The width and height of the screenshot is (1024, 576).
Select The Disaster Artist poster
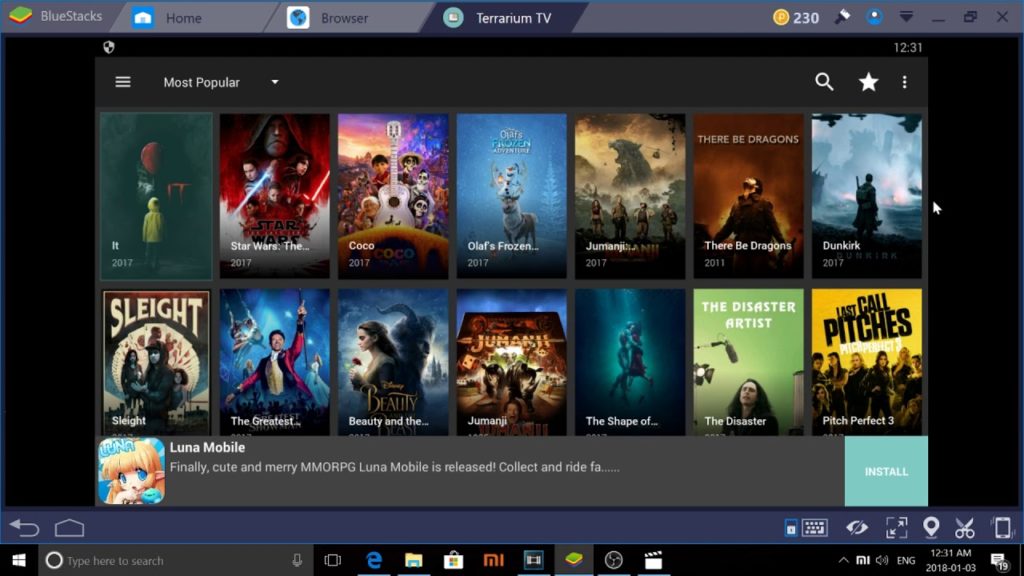pos(748,362)
